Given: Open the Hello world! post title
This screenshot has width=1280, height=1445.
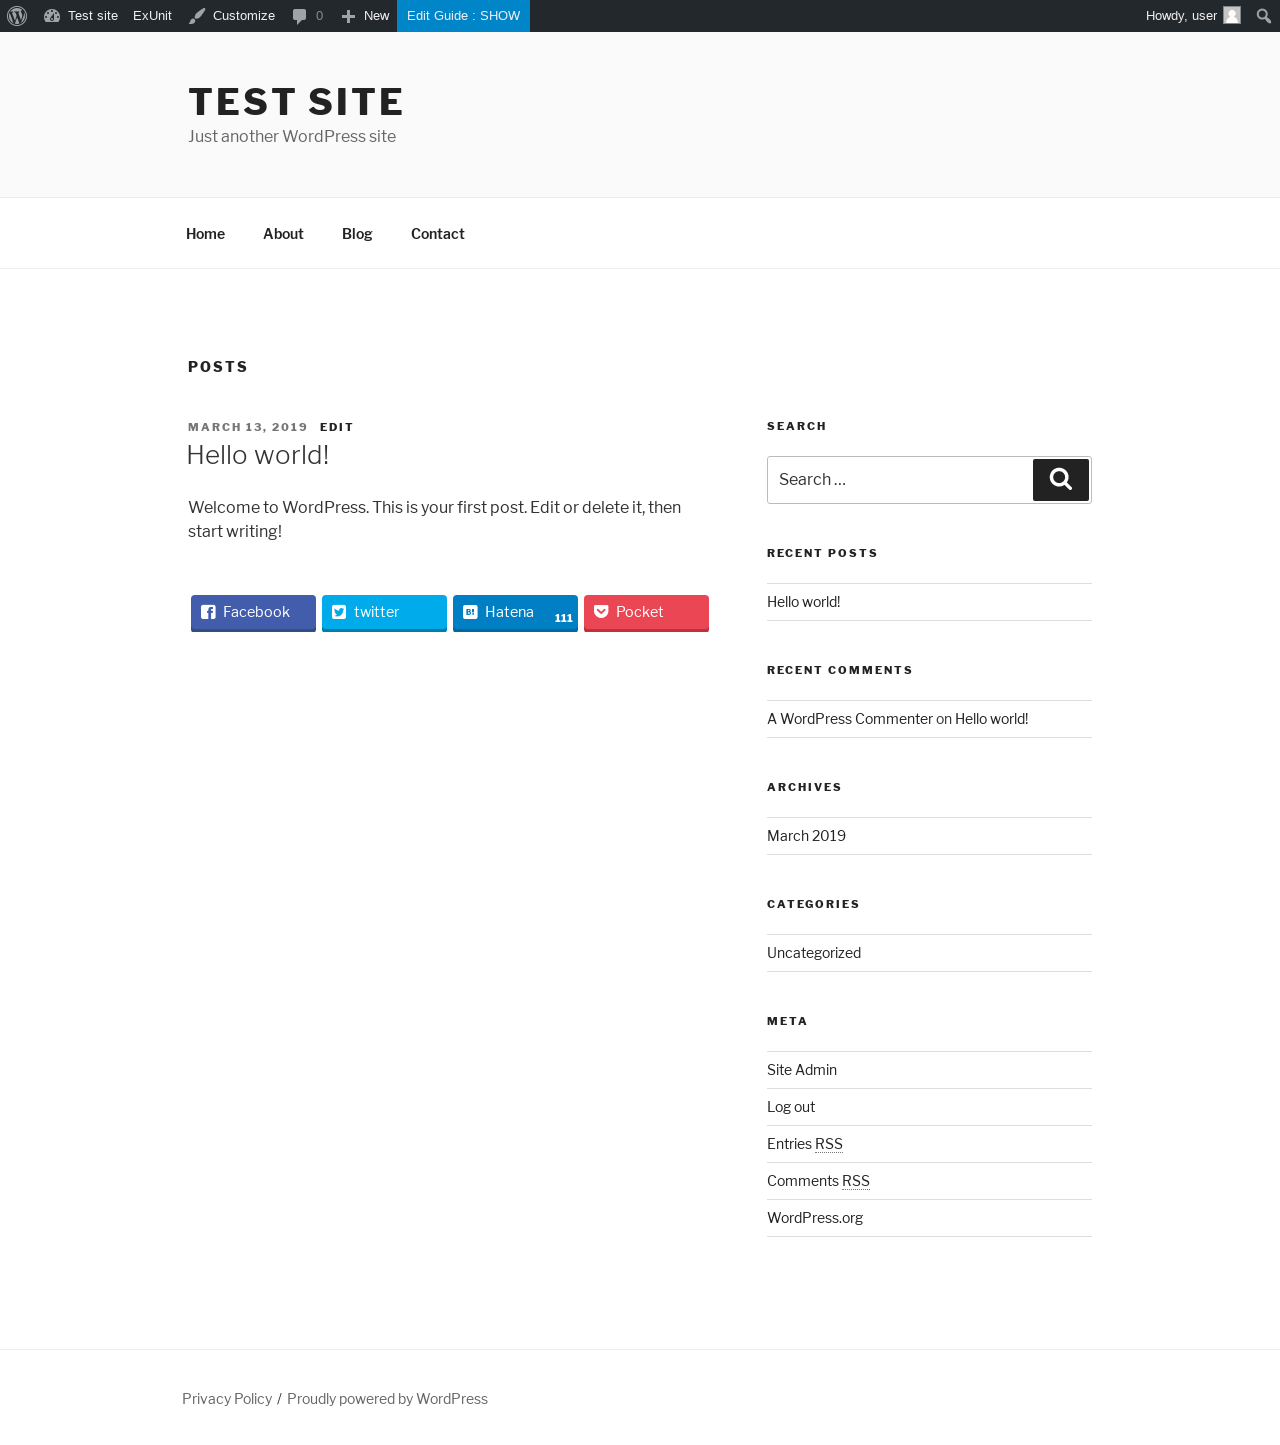Looking at the screenshot, I should [x=258, y=455].
